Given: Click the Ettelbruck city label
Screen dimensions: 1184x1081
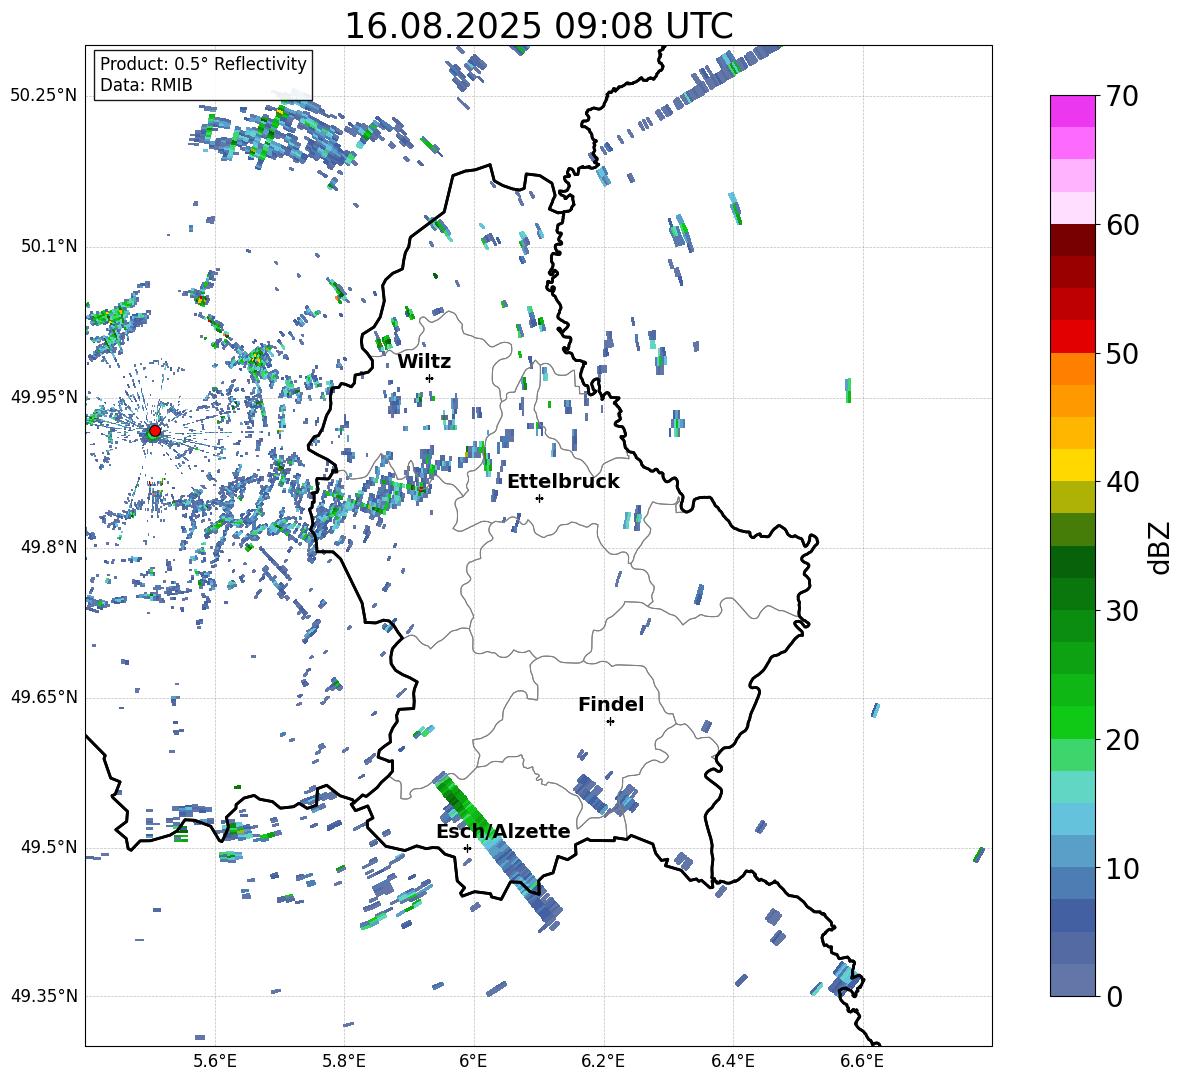Looking at the screenshot, I should point(563,482).
